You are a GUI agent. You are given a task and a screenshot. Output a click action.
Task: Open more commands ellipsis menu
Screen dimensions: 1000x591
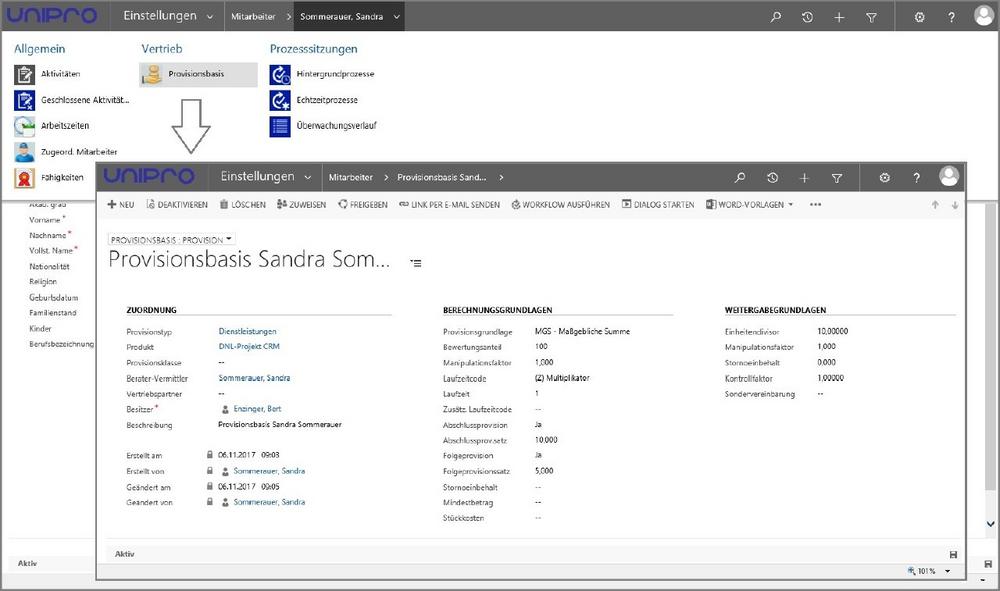pos(815,205)
